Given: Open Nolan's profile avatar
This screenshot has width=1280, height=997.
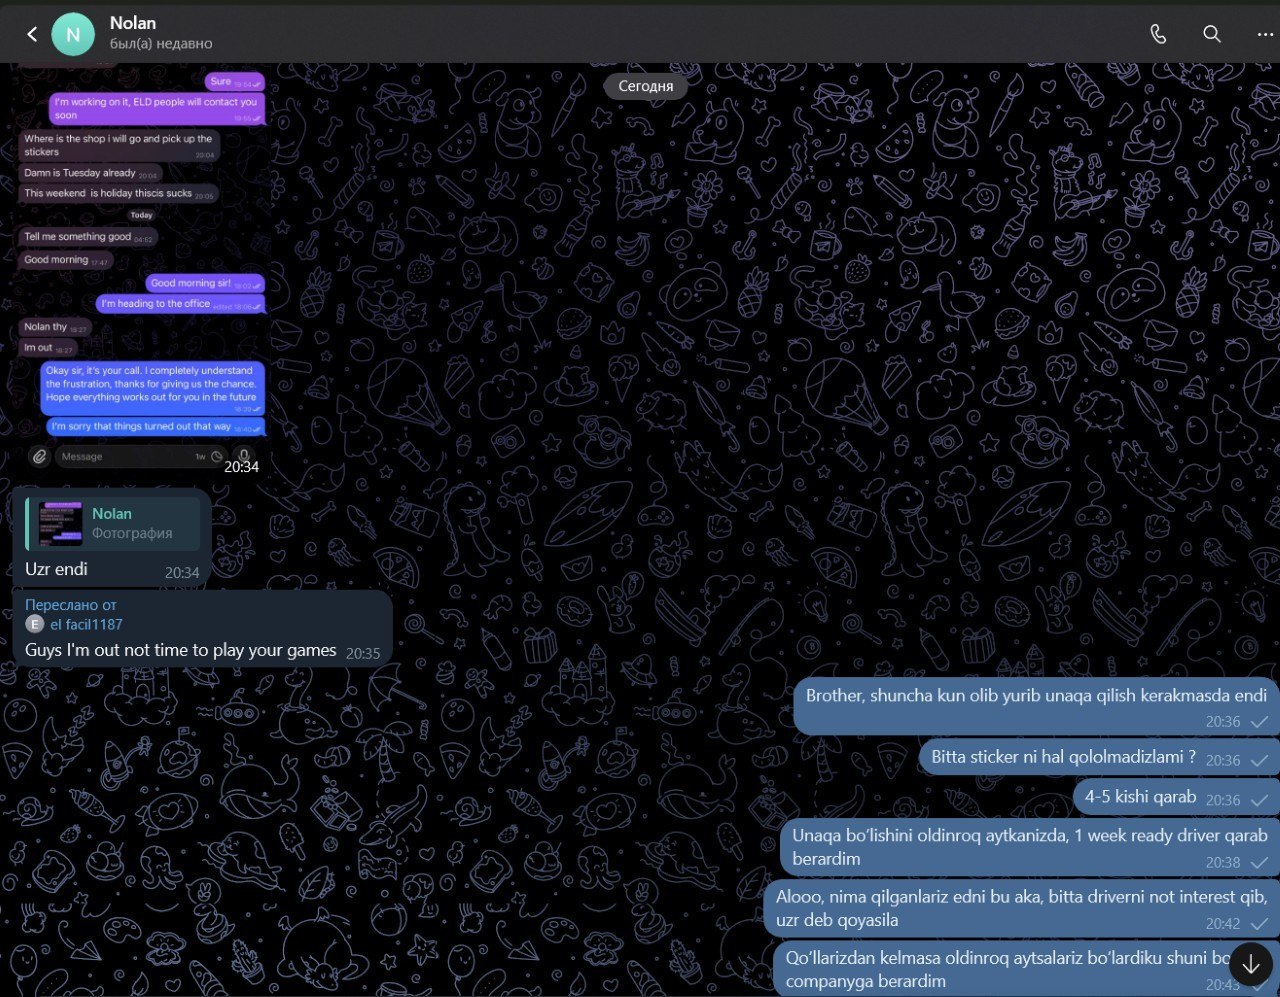Looking at the screenshot, I should (73, 34).
